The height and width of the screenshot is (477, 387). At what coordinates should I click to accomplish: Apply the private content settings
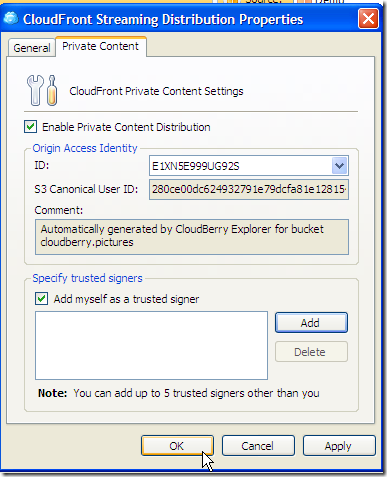click(x=339, y=446)
